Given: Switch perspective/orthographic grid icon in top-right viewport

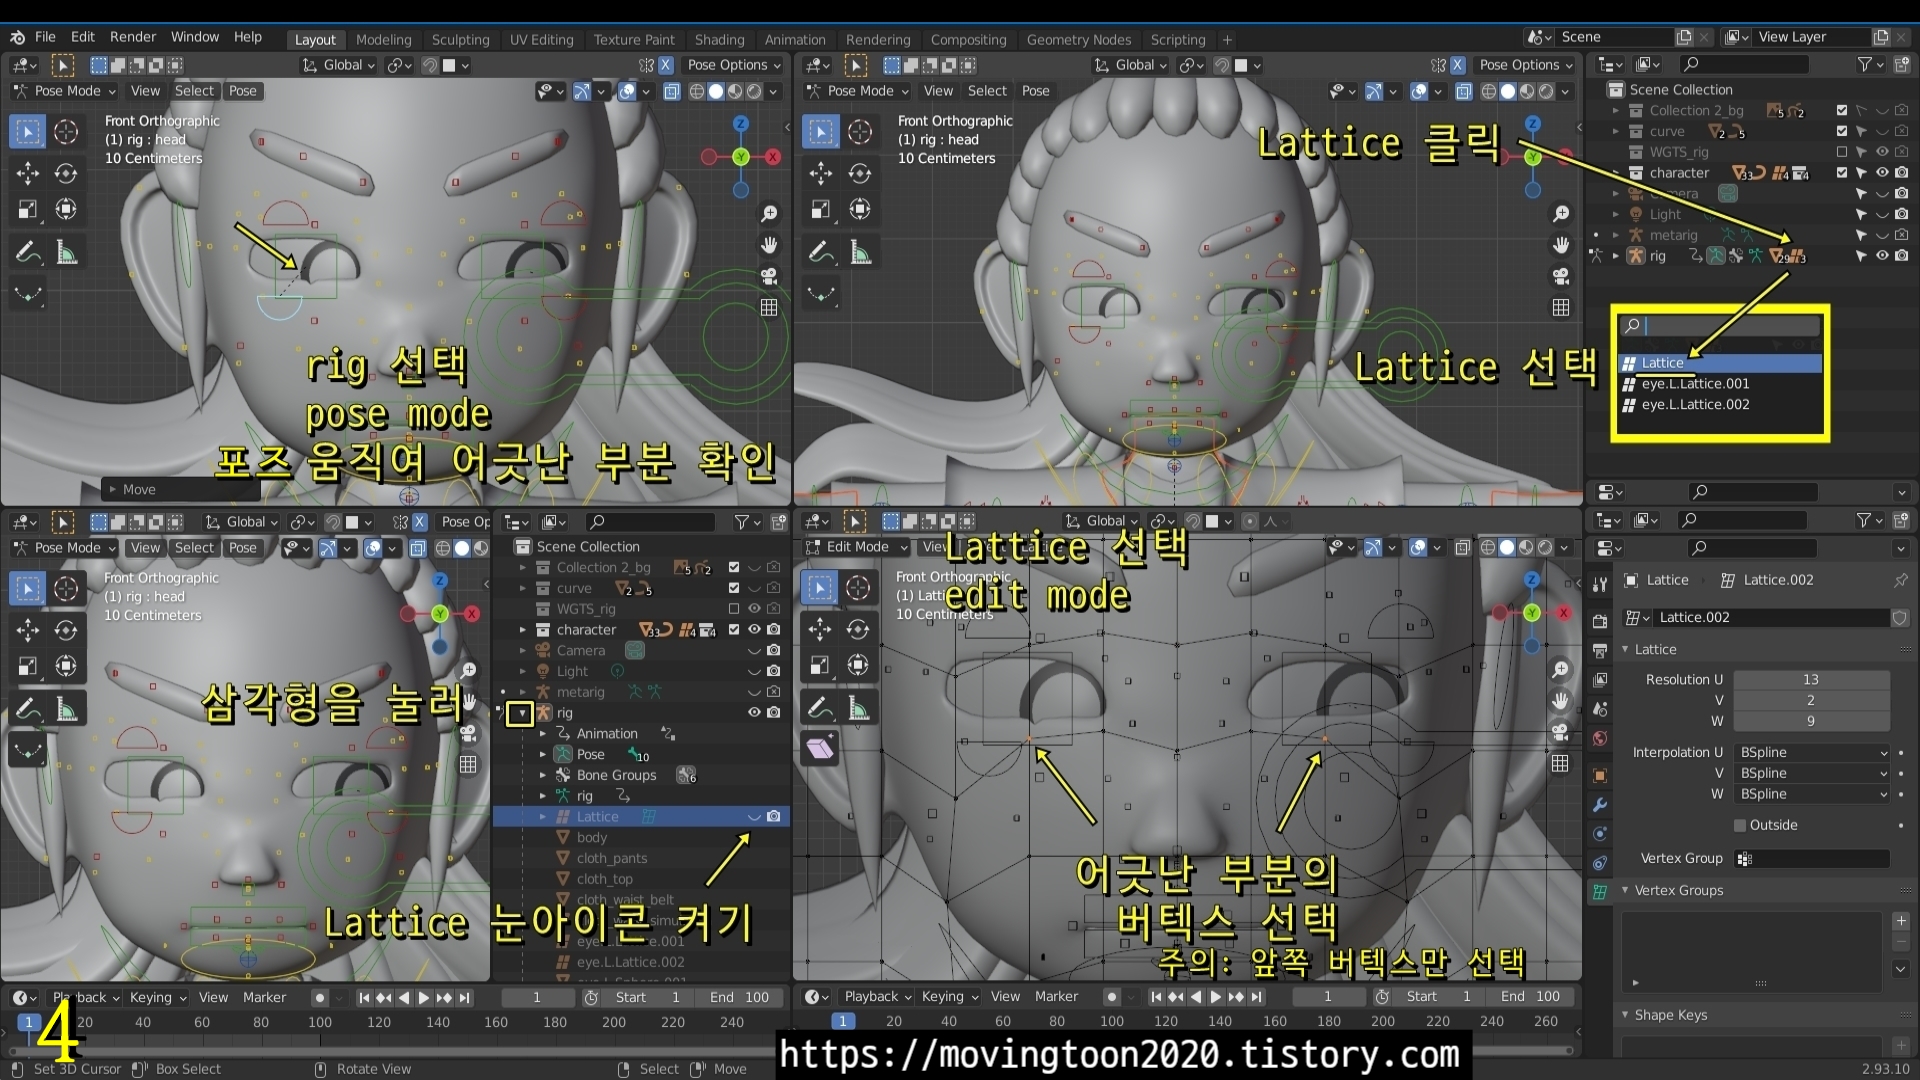Looking at the screenshot, I should [1561, 307].
